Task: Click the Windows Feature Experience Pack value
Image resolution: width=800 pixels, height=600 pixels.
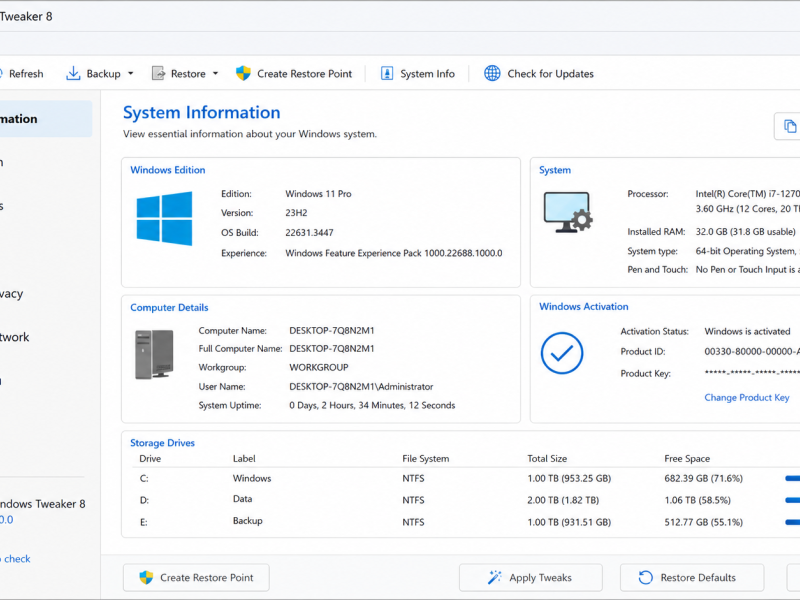Action: coord(394,253)
